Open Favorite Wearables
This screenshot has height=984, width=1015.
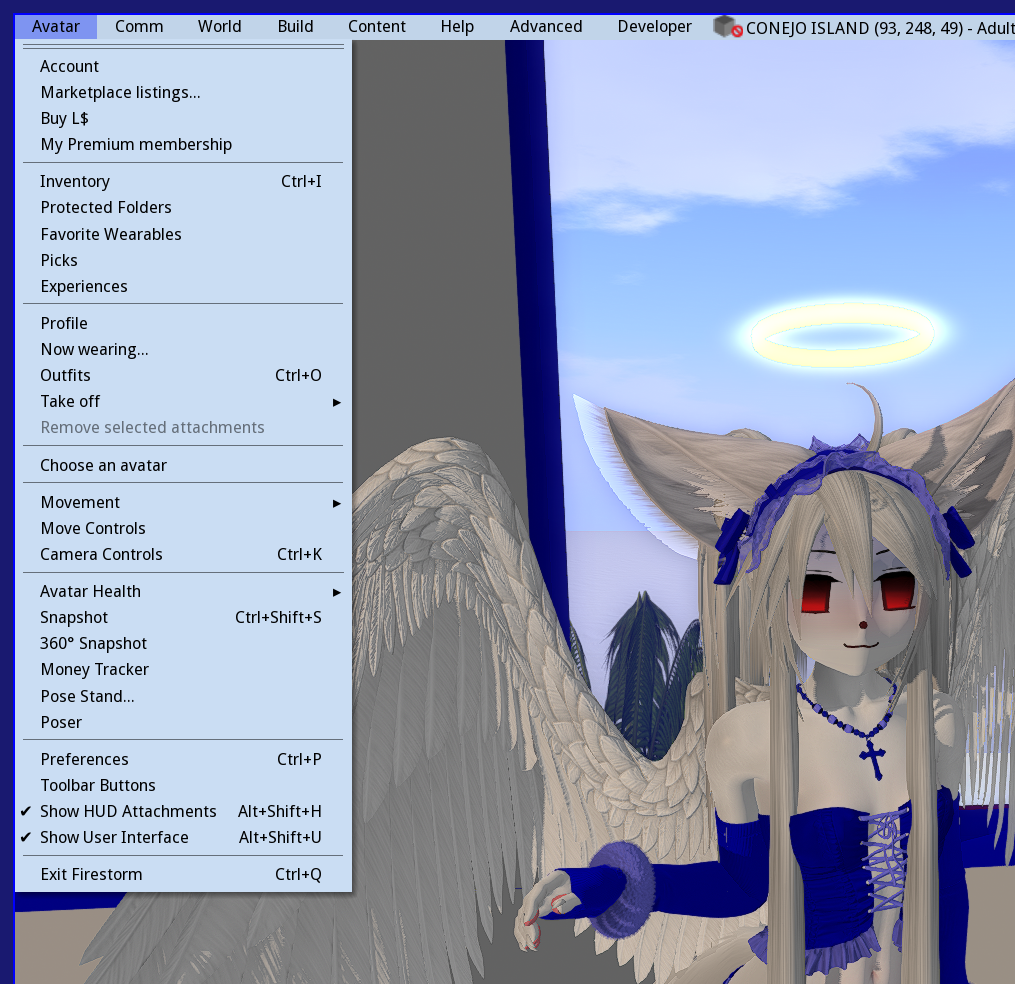coord(183,234)
